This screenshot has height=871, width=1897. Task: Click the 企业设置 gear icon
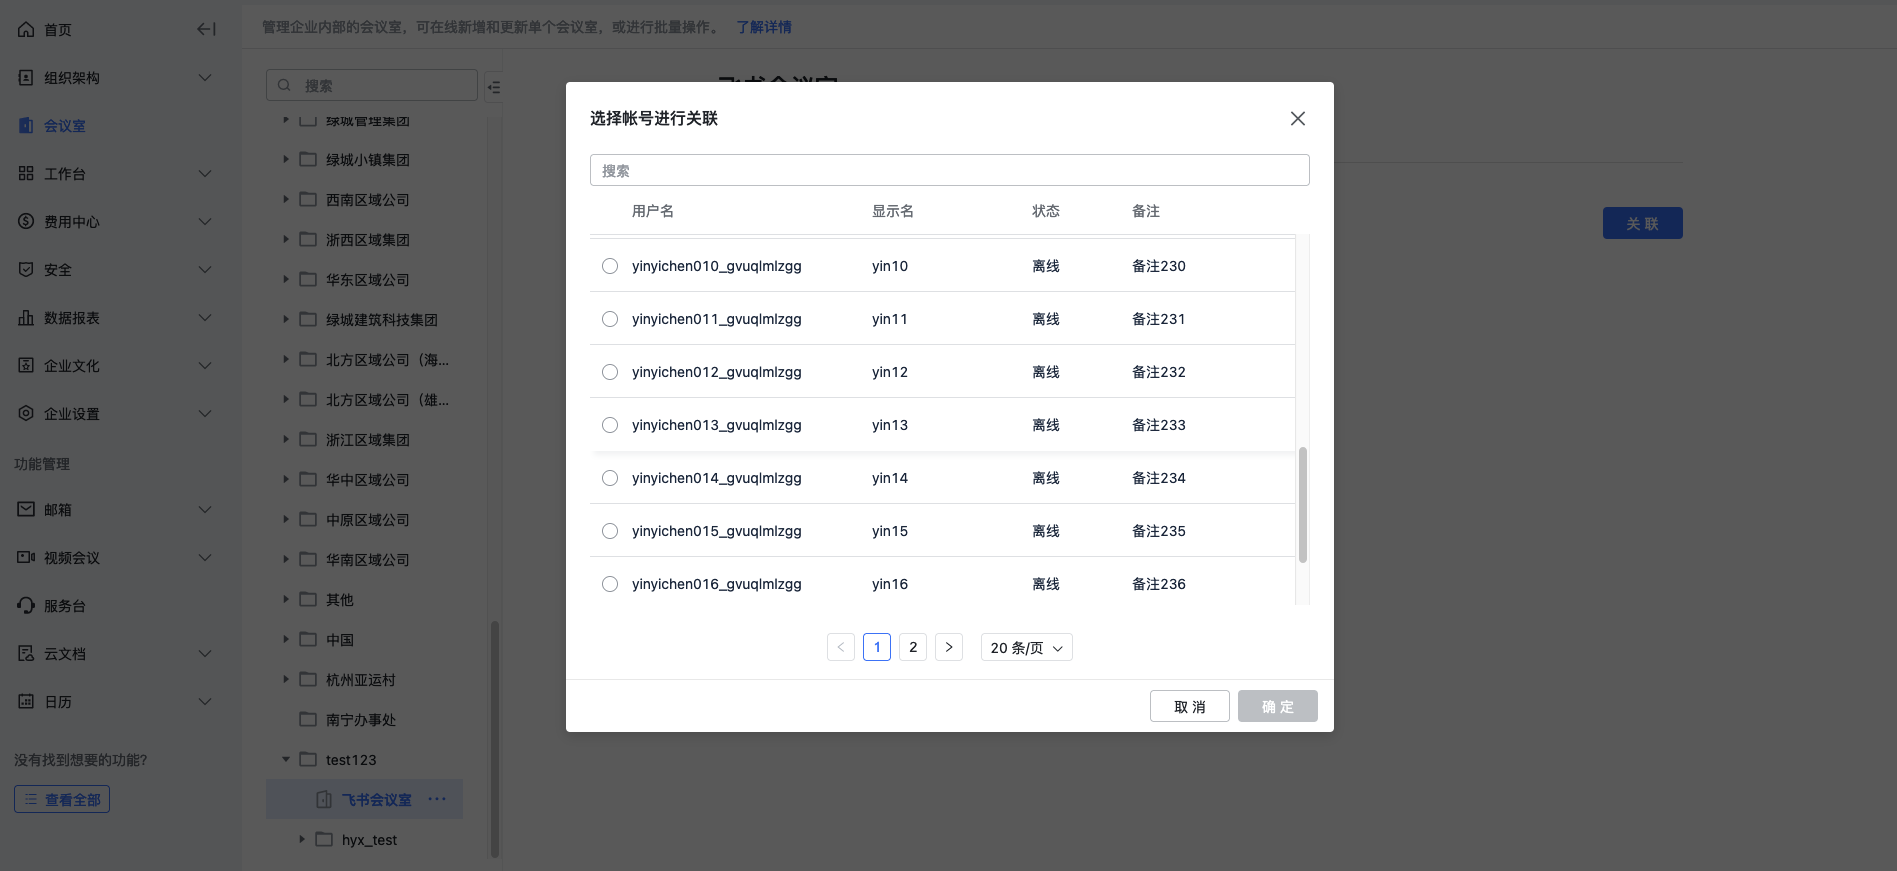click(x=26, y=414)
